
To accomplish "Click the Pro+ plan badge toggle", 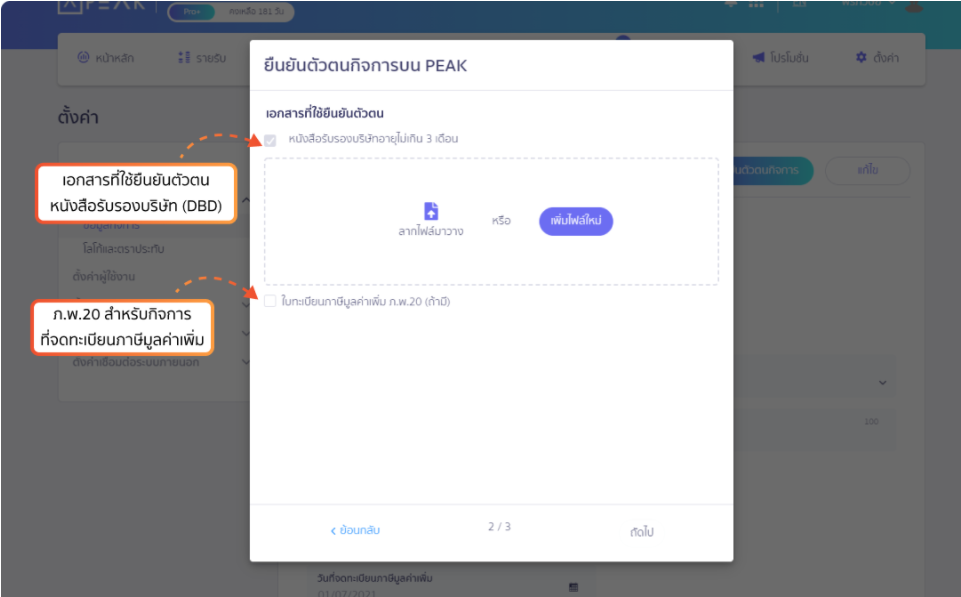I will click(191, 12).
